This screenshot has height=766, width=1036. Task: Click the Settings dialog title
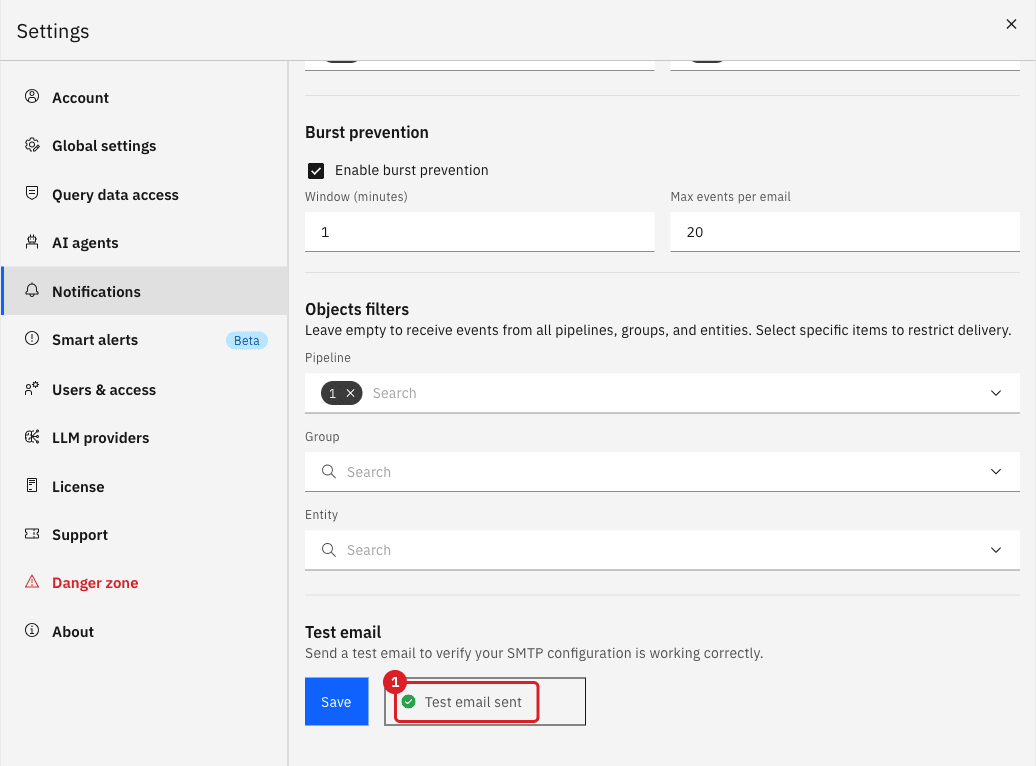click(53, 31)
